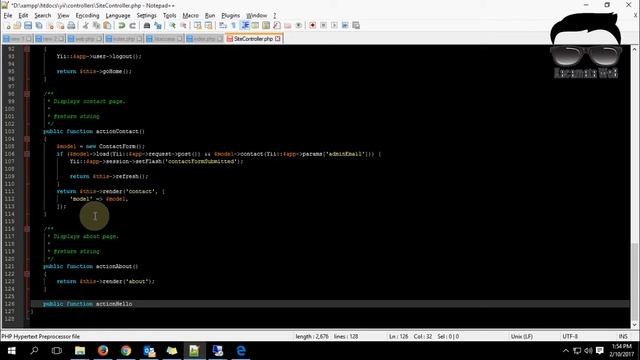
Task: Open the UTF-8 encoding selector in status bar
Action: (x=570, y=336)
